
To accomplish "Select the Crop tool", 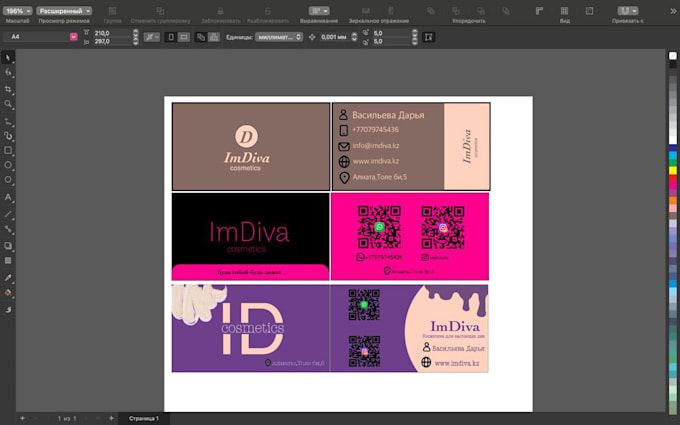I will tap(8, 89).
